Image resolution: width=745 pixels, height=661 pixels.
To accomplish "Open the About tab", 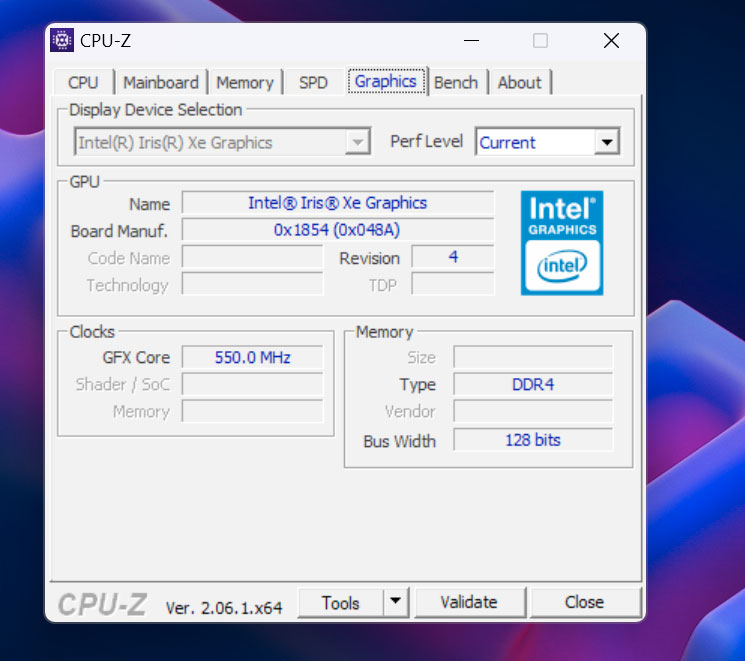I will pyautogui.click(x=519, y=82).
